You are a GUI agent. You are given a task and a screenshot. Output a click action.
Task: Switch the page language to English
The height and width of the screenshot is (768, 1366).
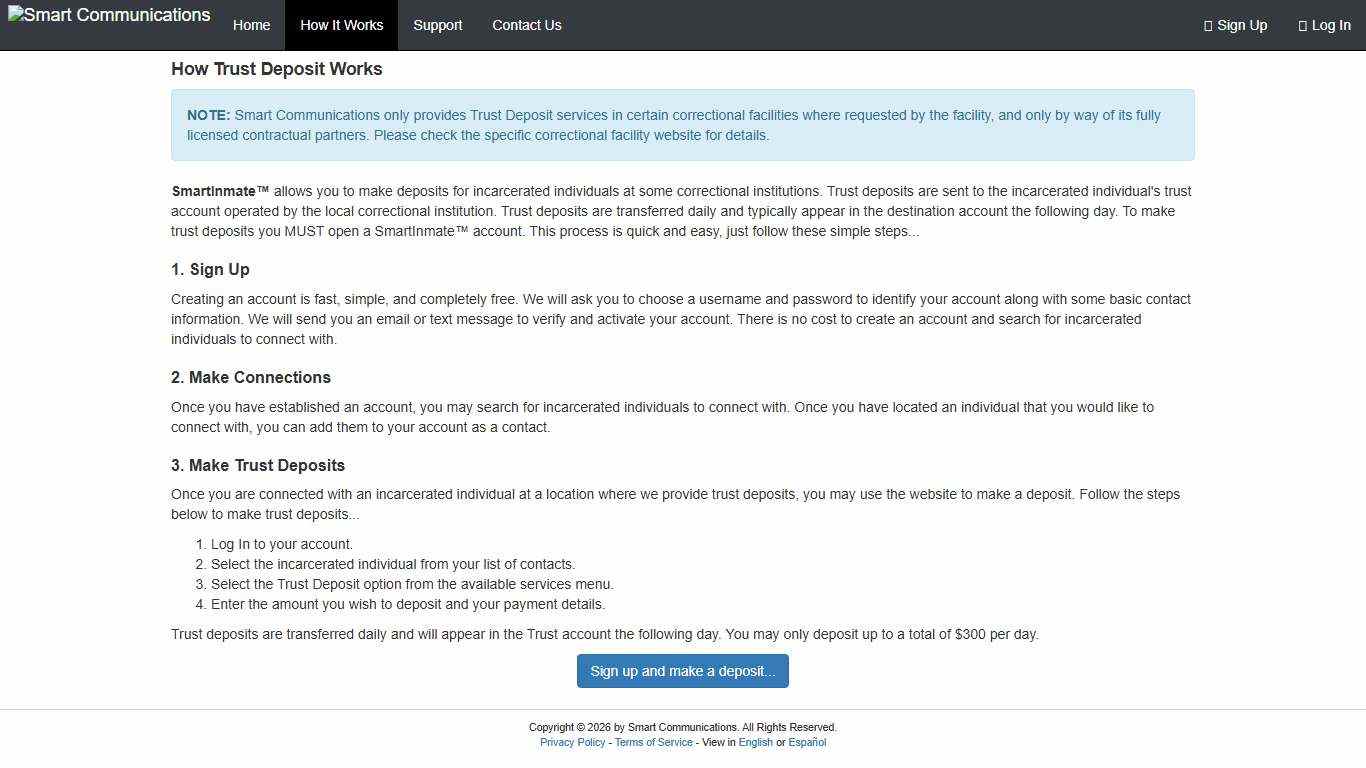[755, 743]
